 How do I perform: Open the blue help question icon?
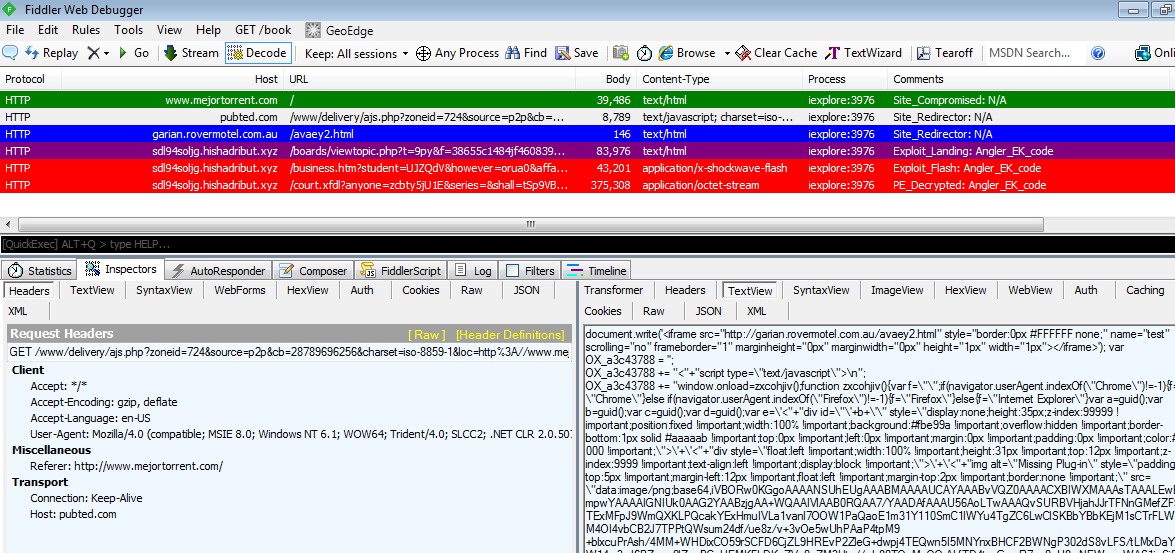click(1098, 53)
